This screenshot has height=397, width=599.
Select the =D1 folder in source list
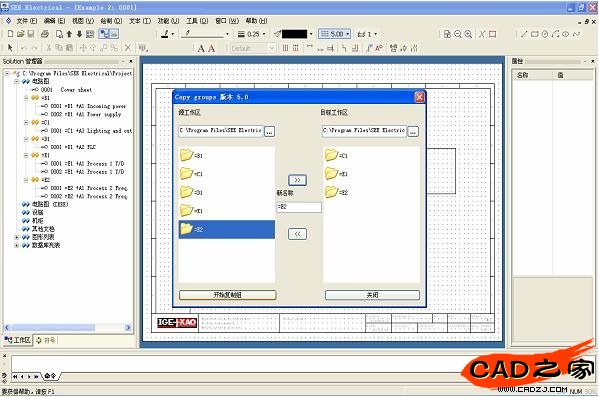tap(192, 192)
